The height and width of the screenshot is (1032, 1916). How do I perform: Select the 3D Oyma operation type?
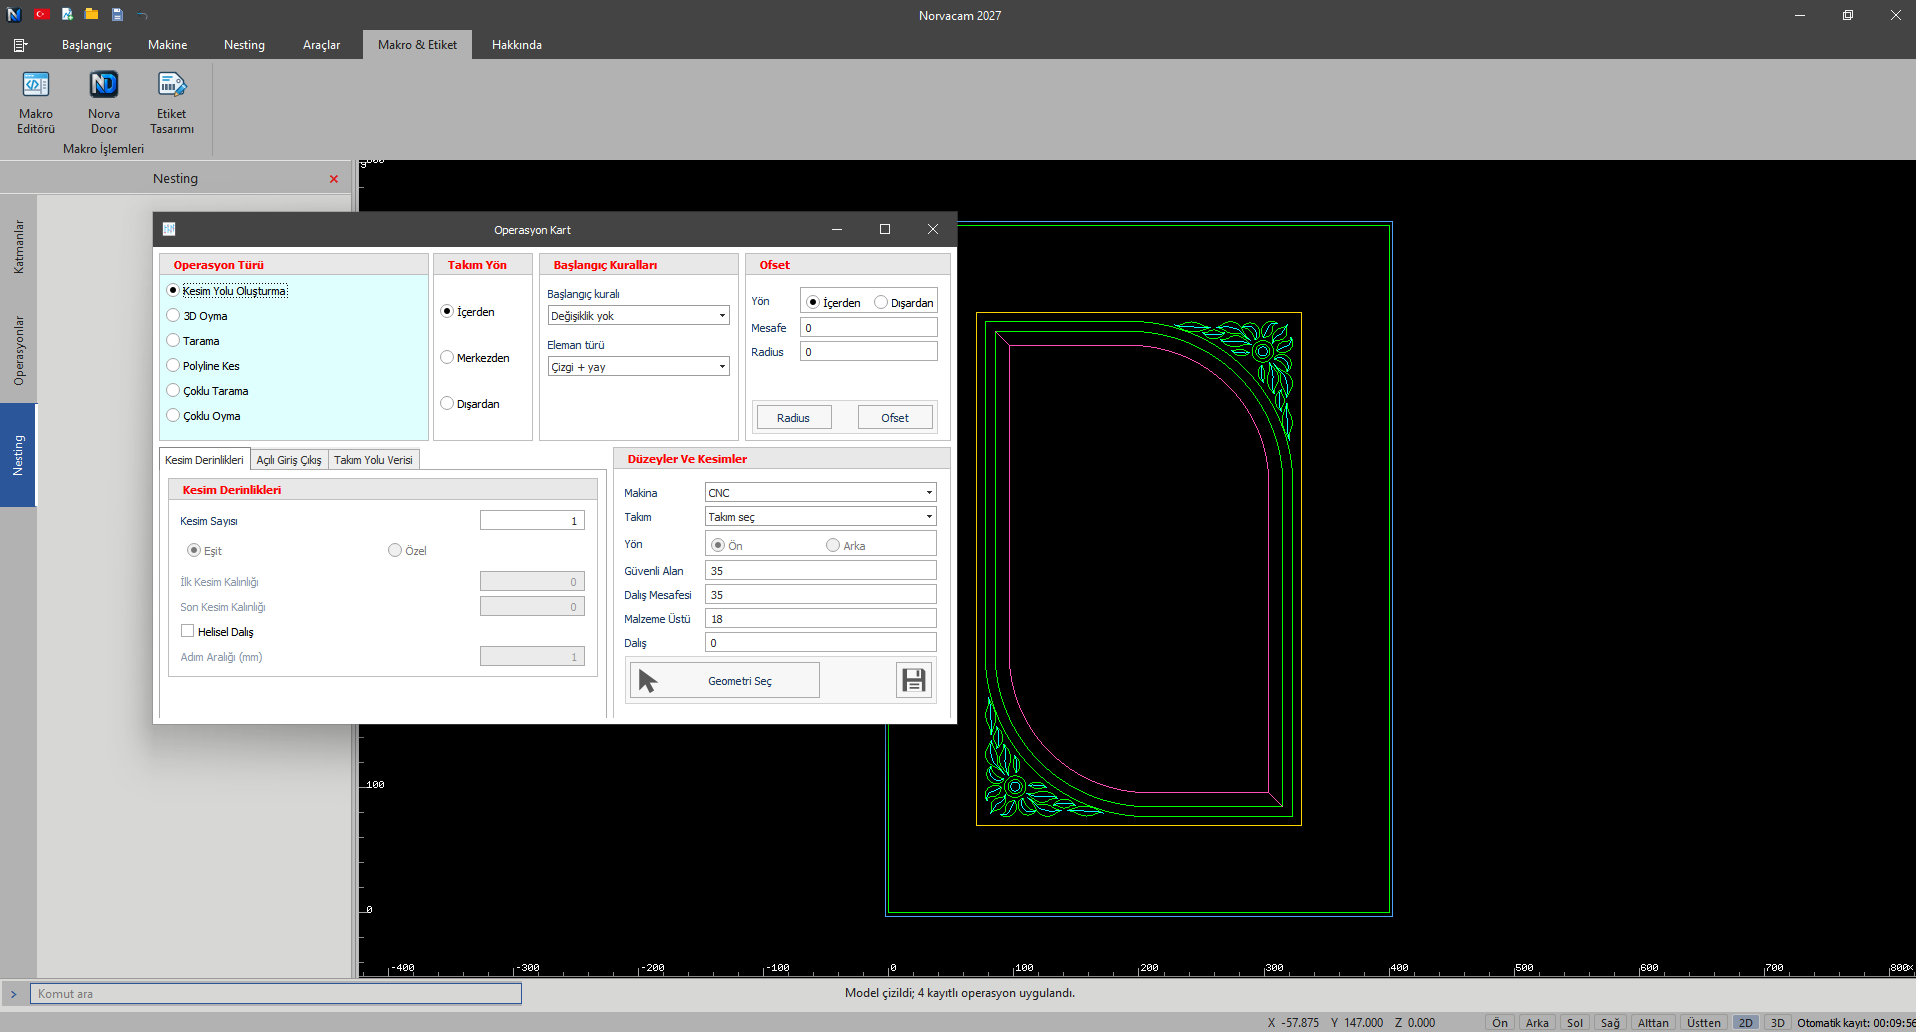click(197, 316)
